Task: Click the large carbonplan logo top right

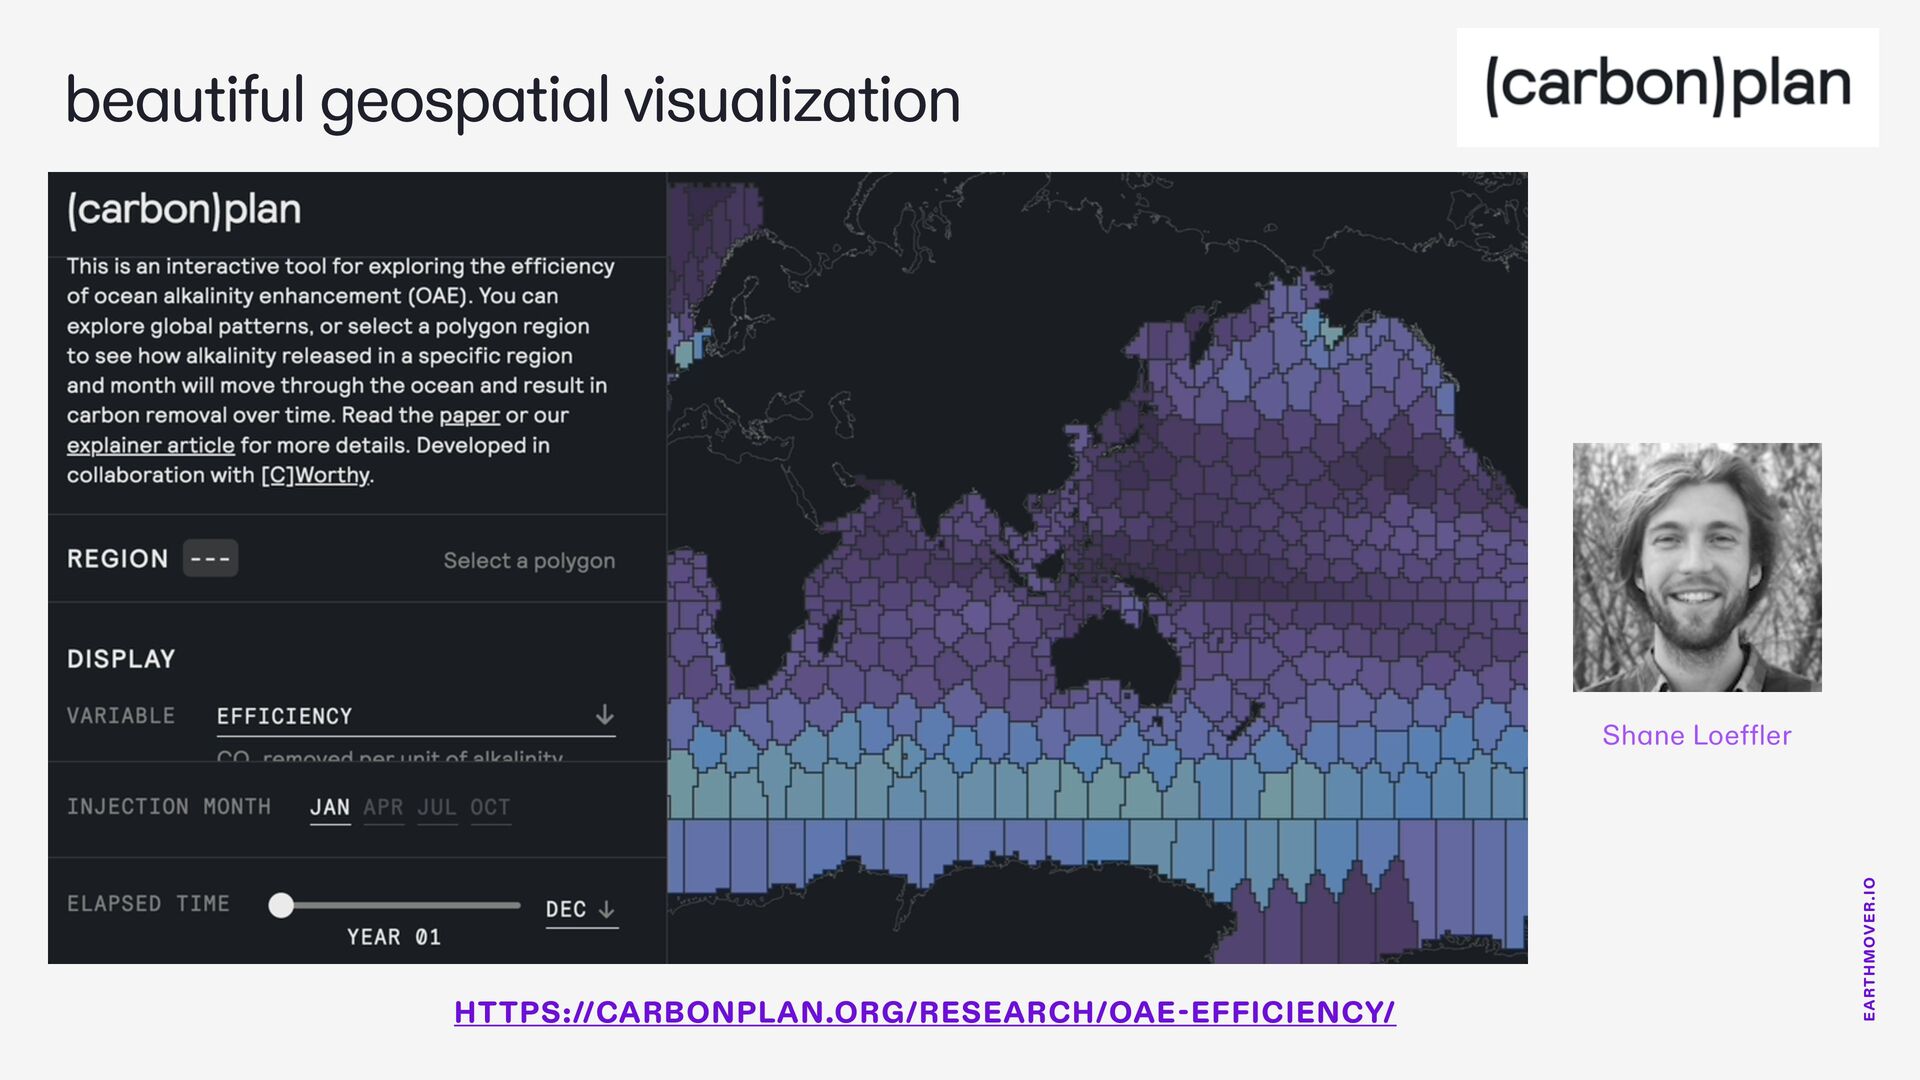Action: click(1667, 87)
